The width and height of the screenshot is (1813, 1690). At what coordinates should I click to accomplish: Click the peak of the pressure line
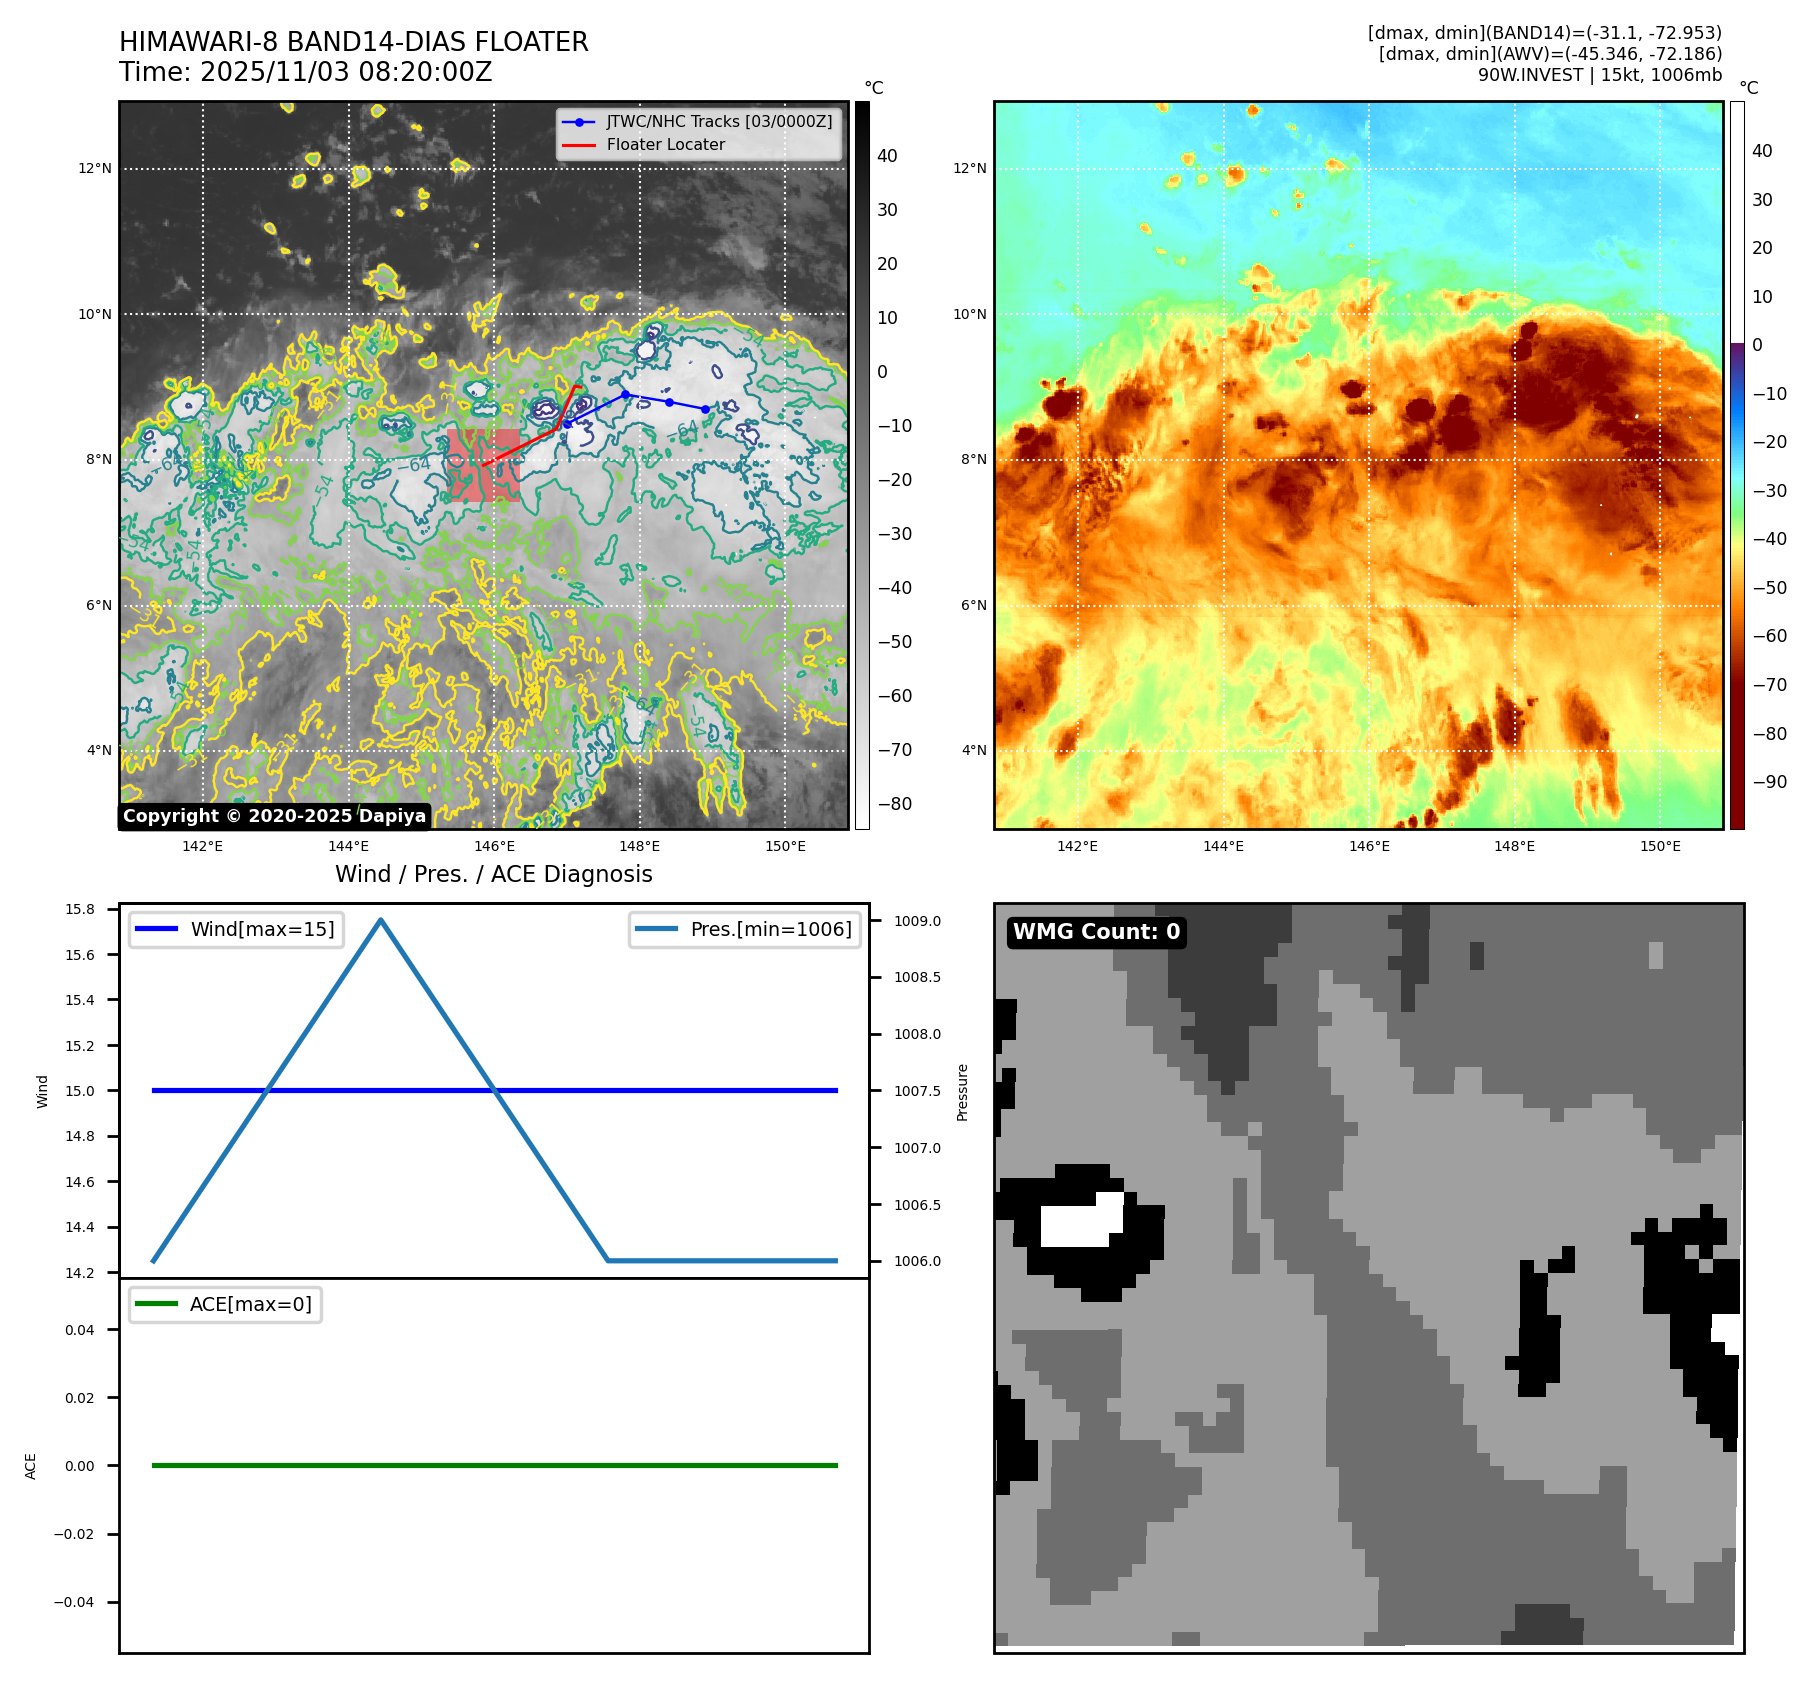tap(381, 920)
